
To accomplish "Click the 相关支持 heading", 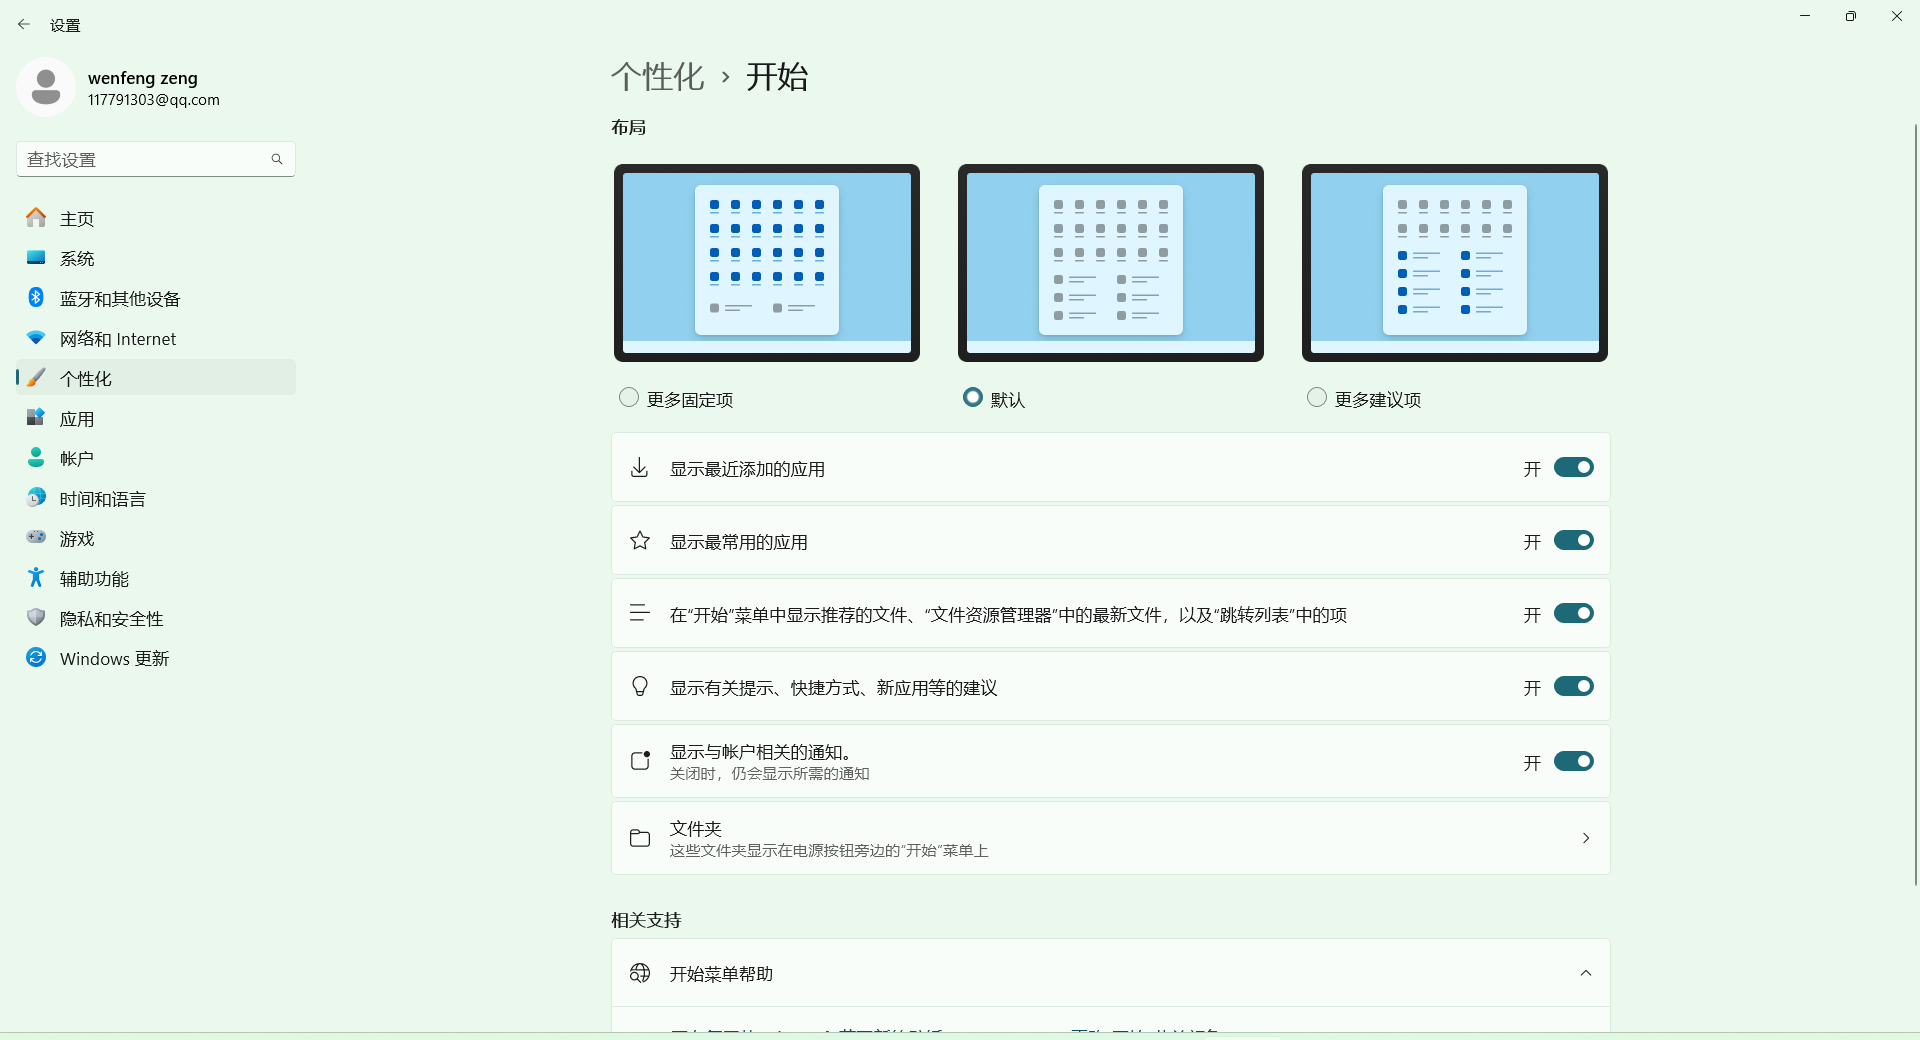I will [646, 920].
